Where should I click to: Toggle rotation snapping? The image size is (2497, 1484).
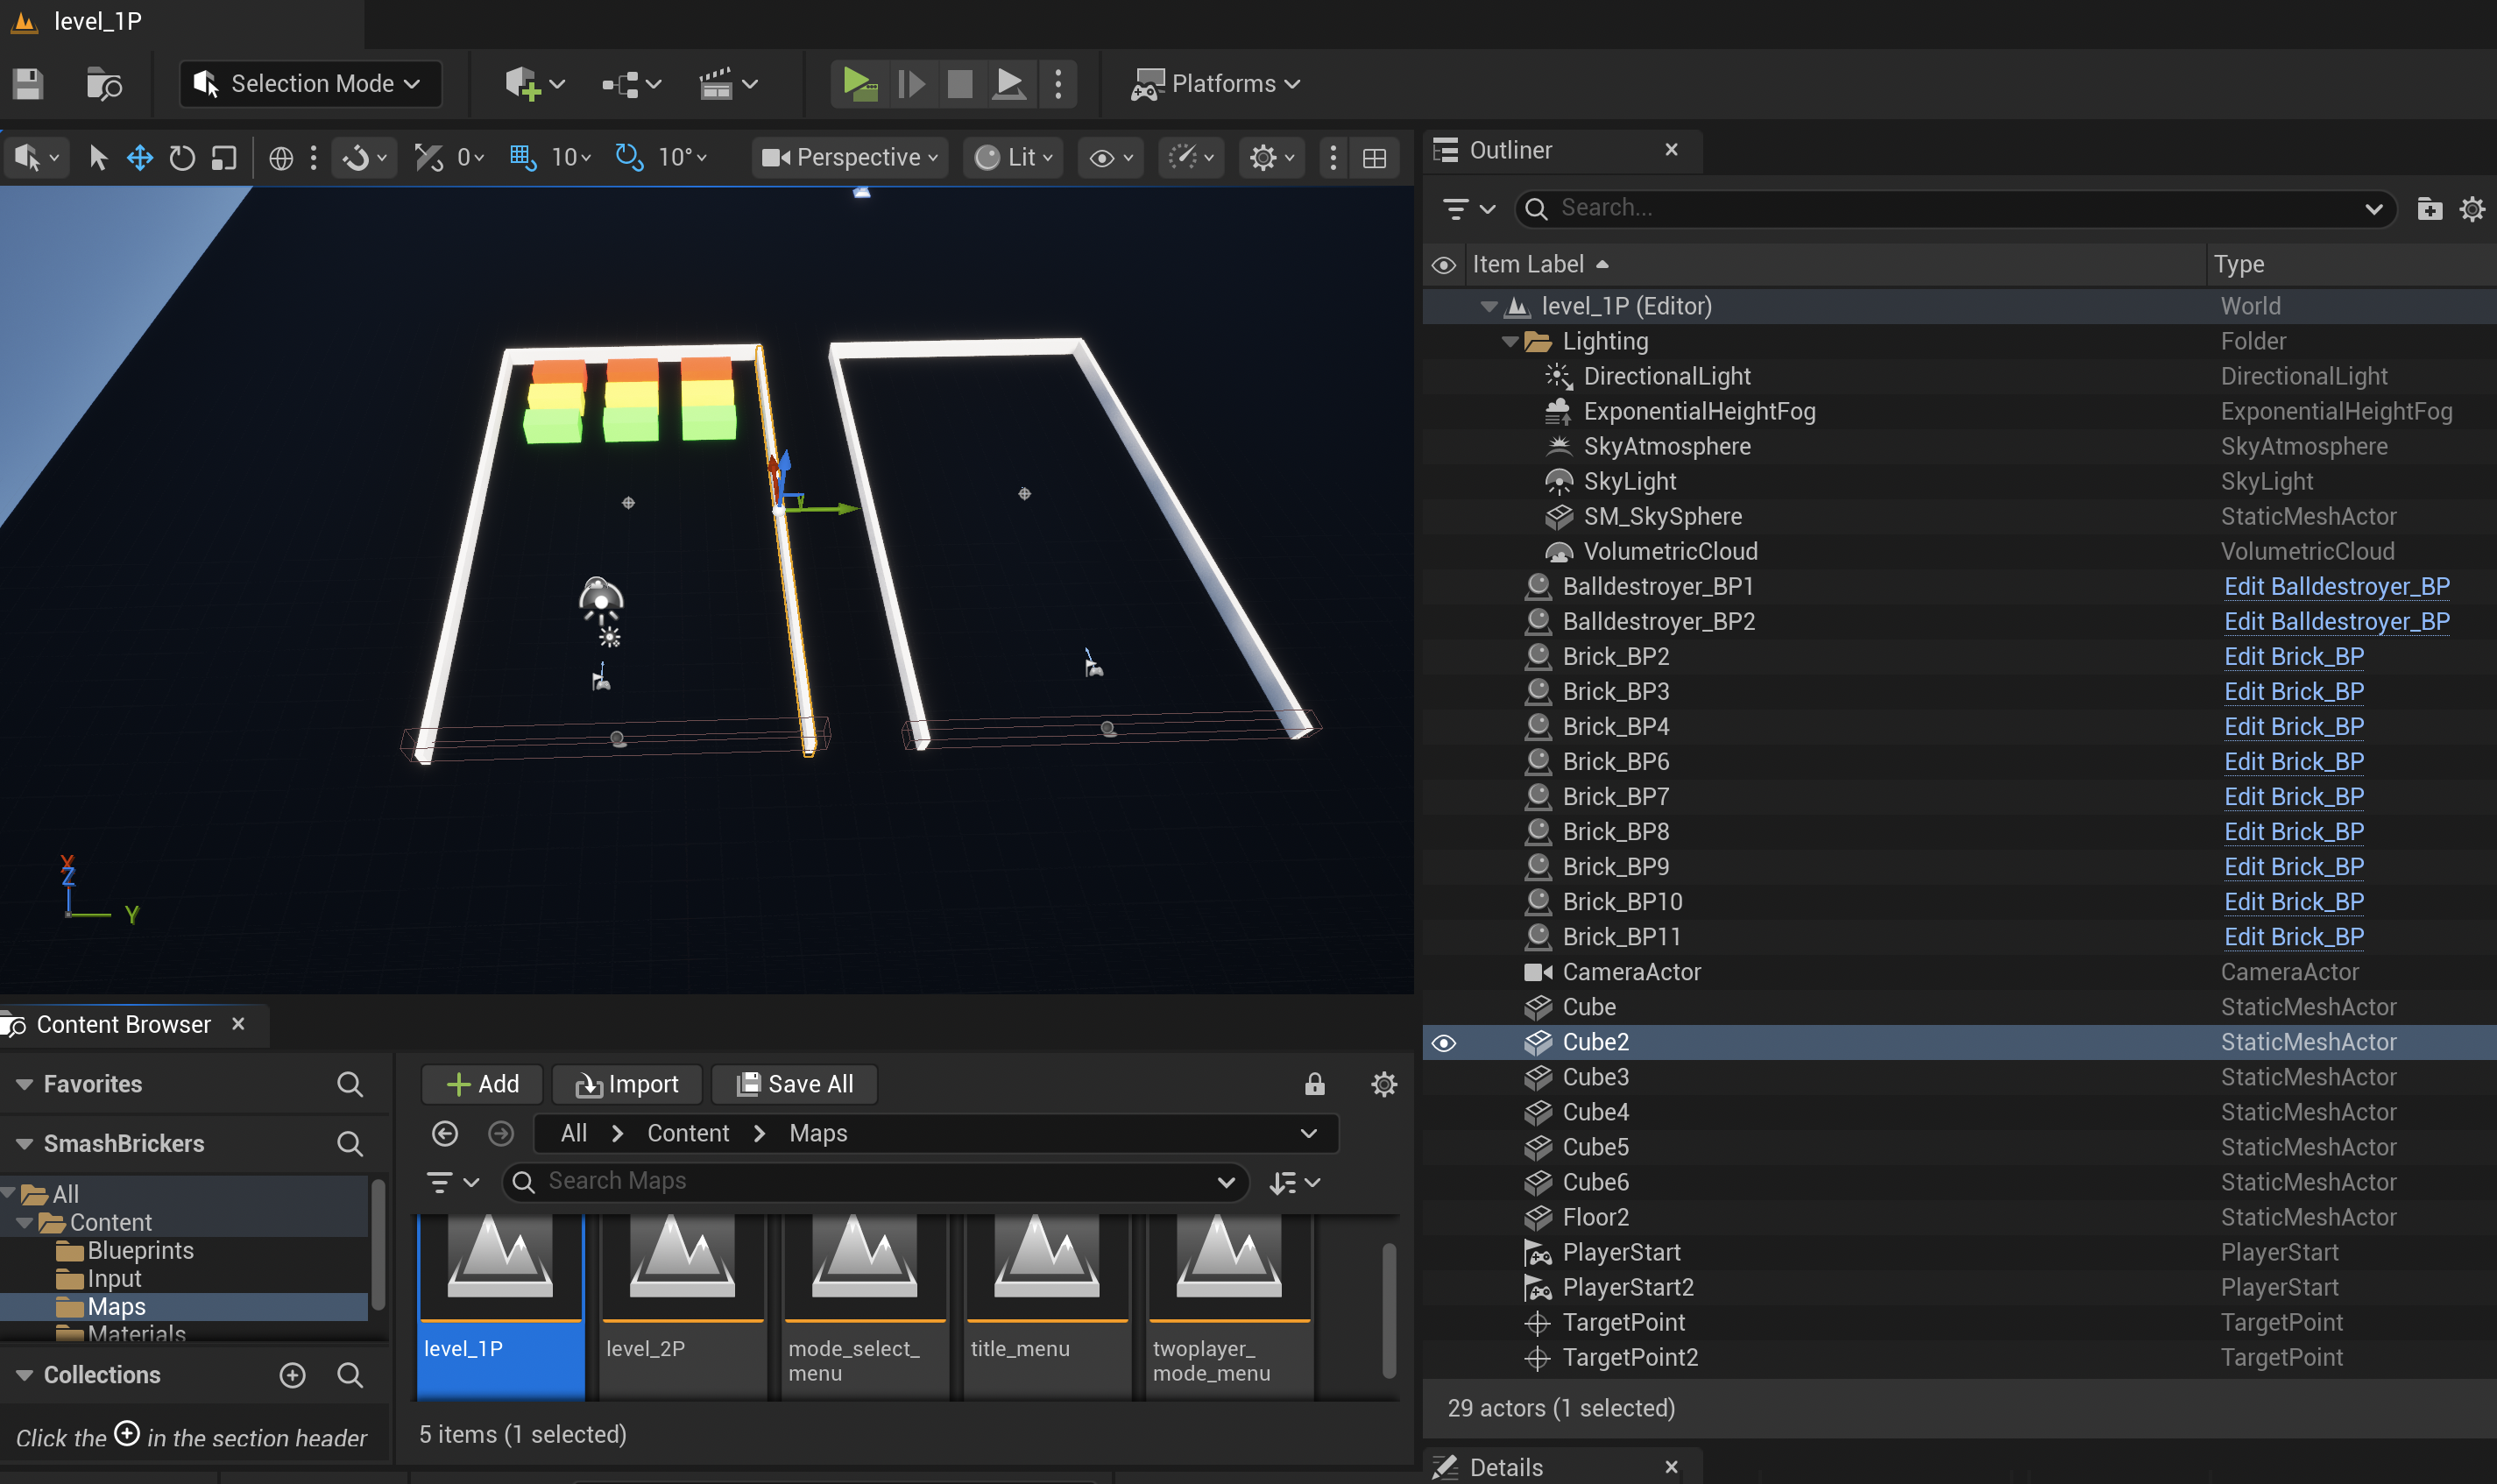[629, 157]
